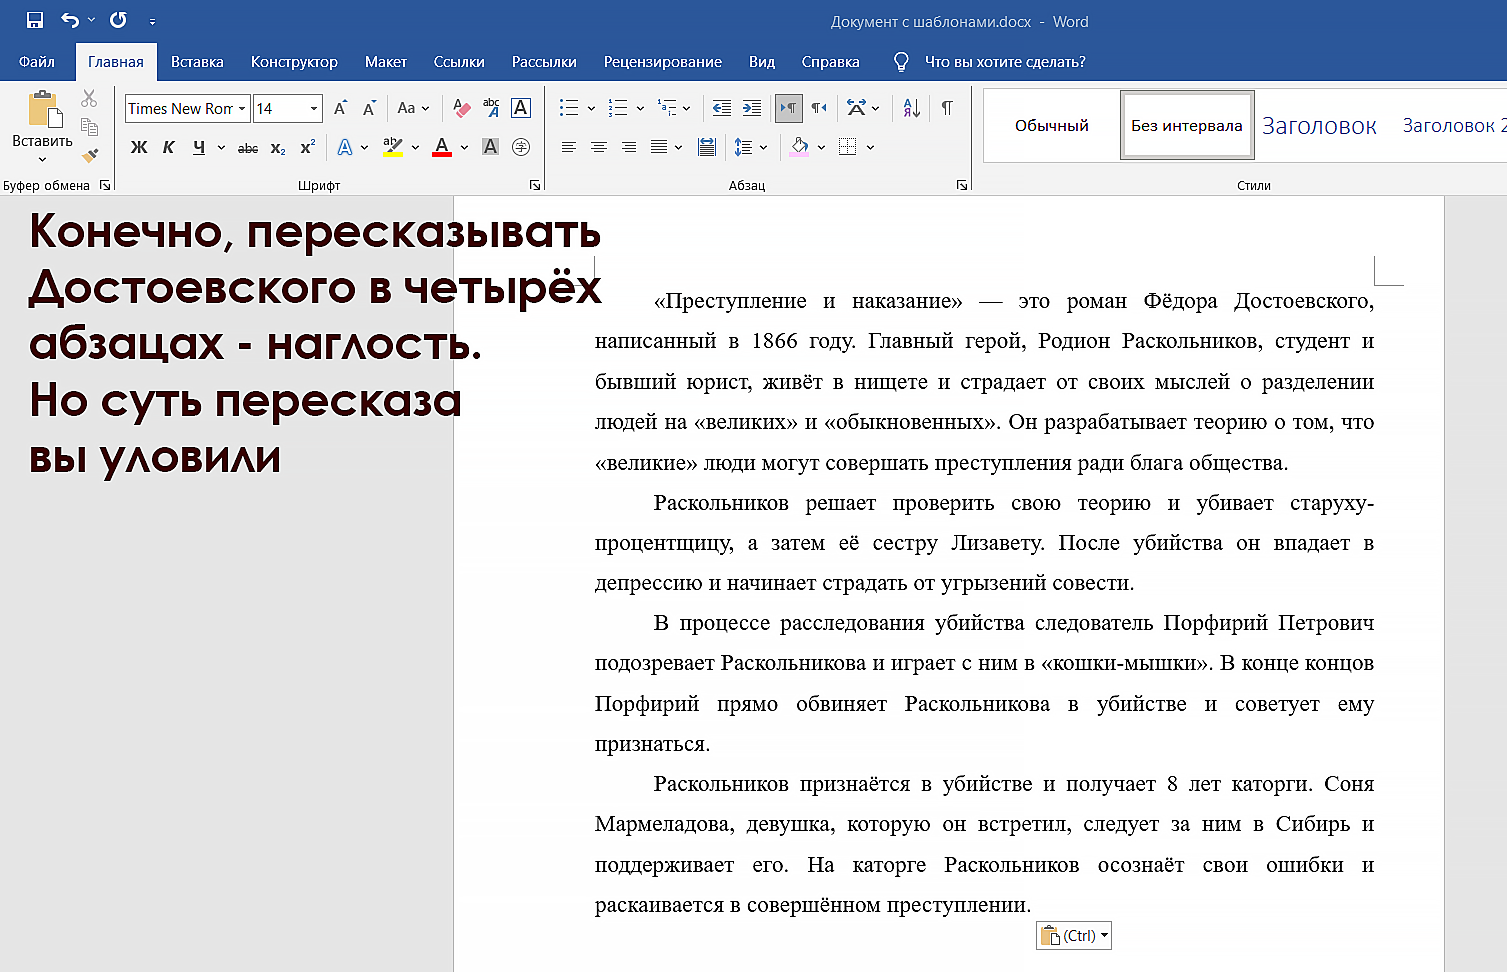This screenshot has width=1507, height=972.
Task: Open the (Ctrl) paste options popup
Action: point(1074,936)
